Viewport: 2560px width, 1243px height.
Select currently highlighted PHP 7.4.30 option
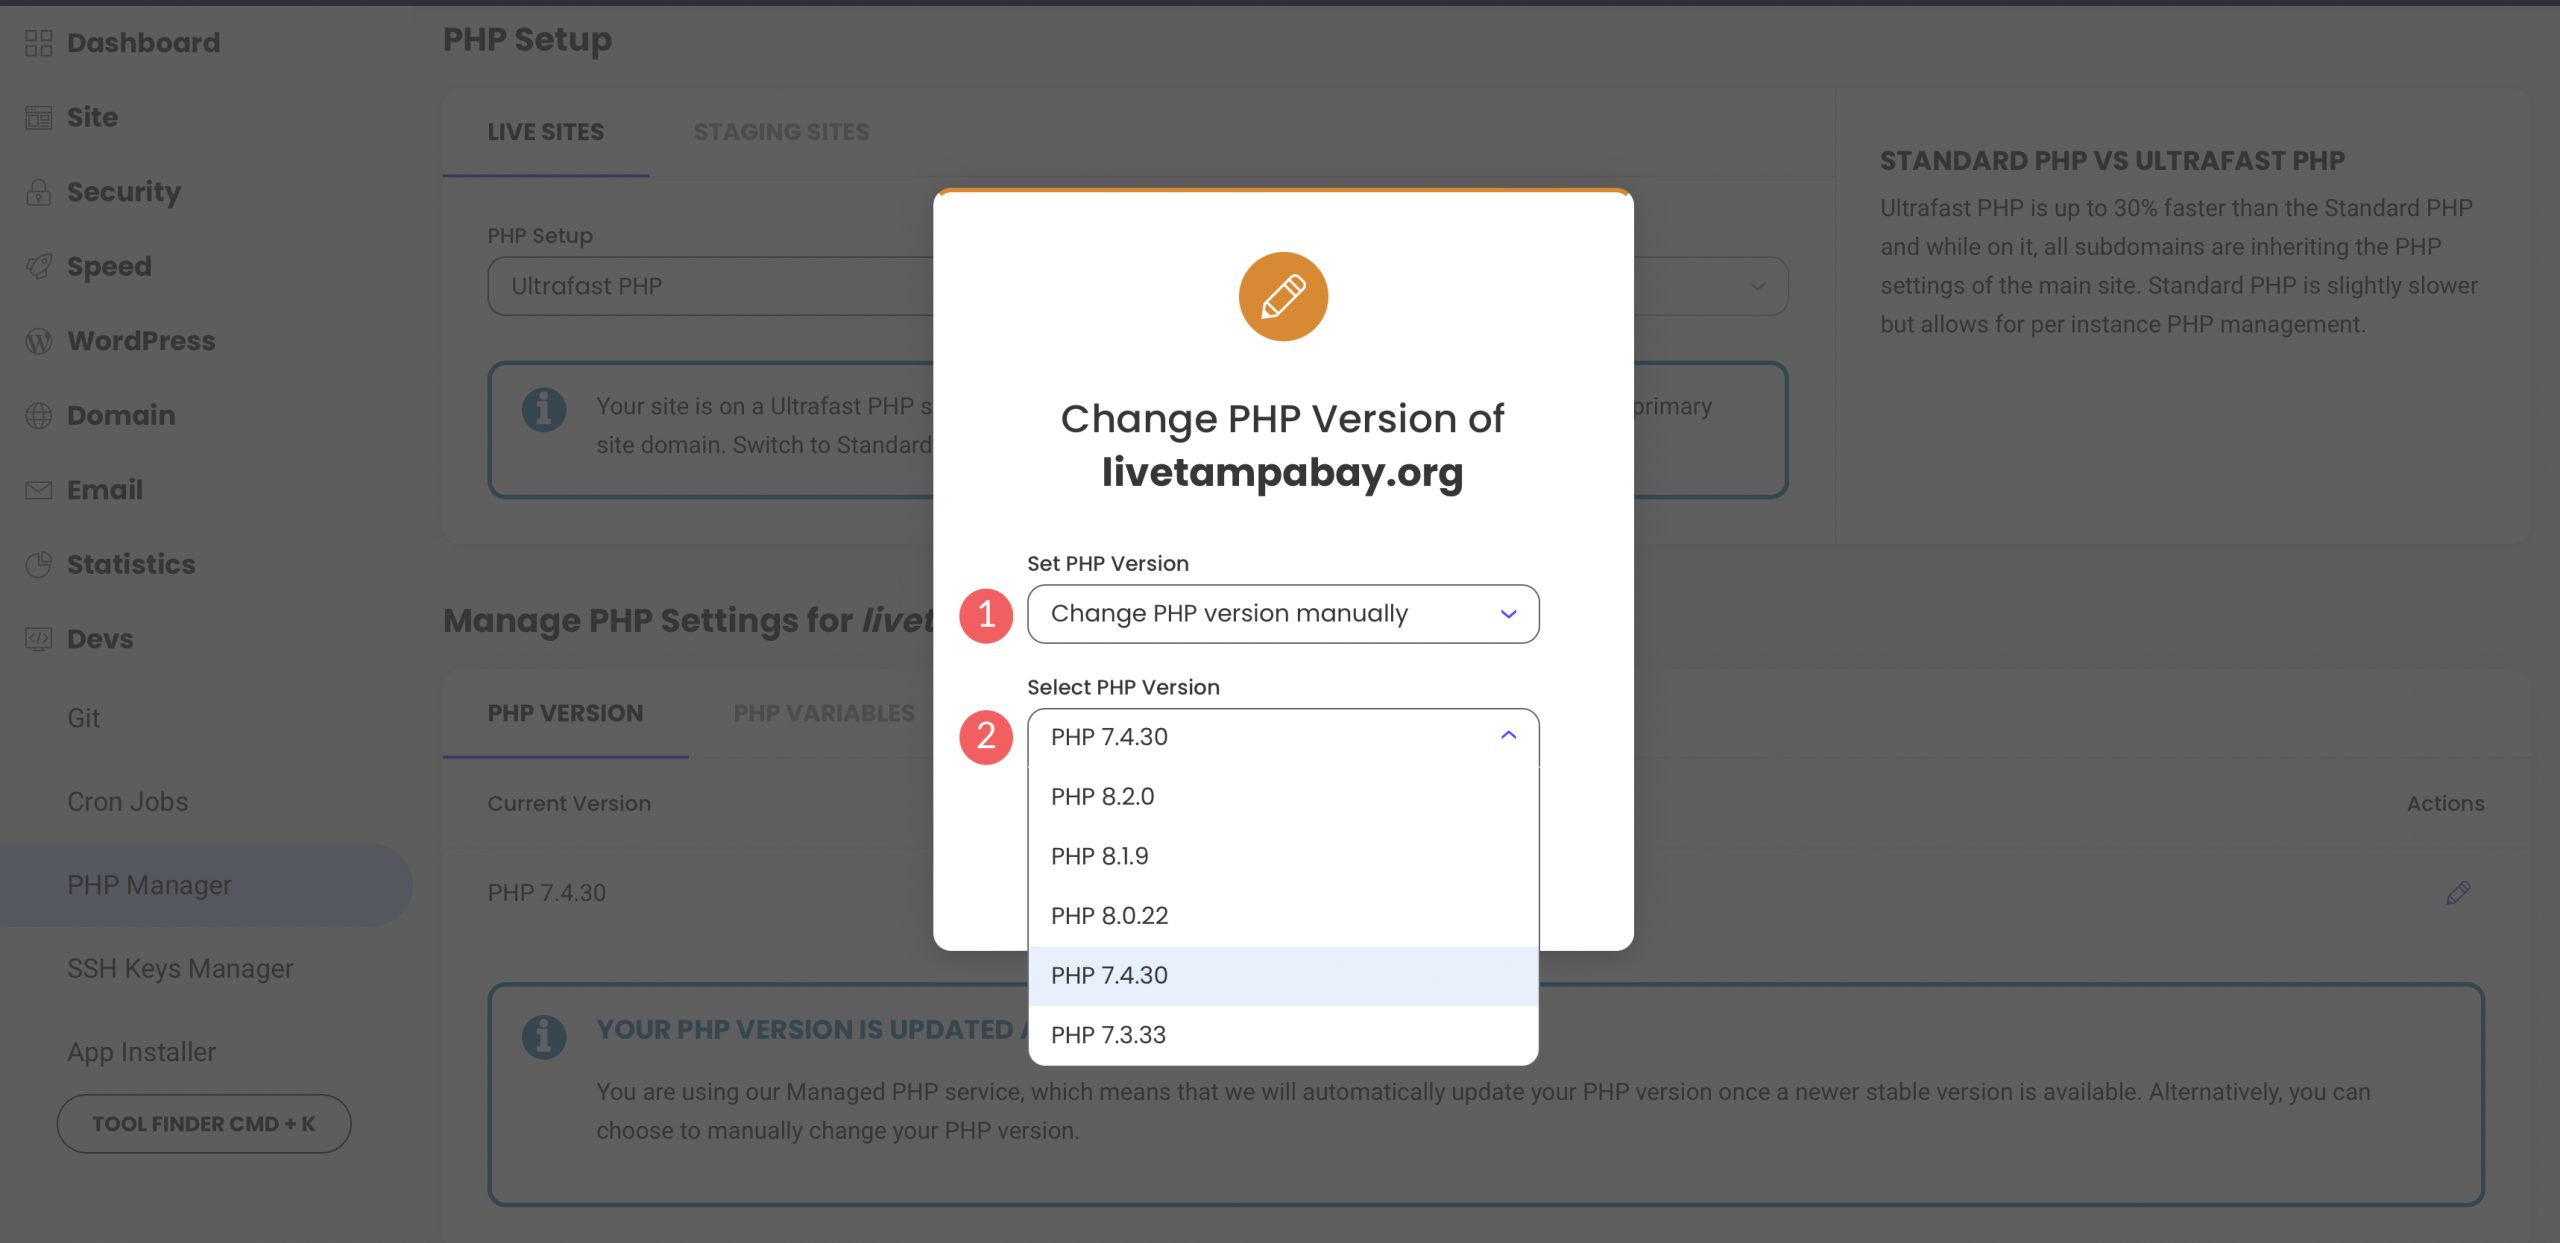coord(1278,973)
